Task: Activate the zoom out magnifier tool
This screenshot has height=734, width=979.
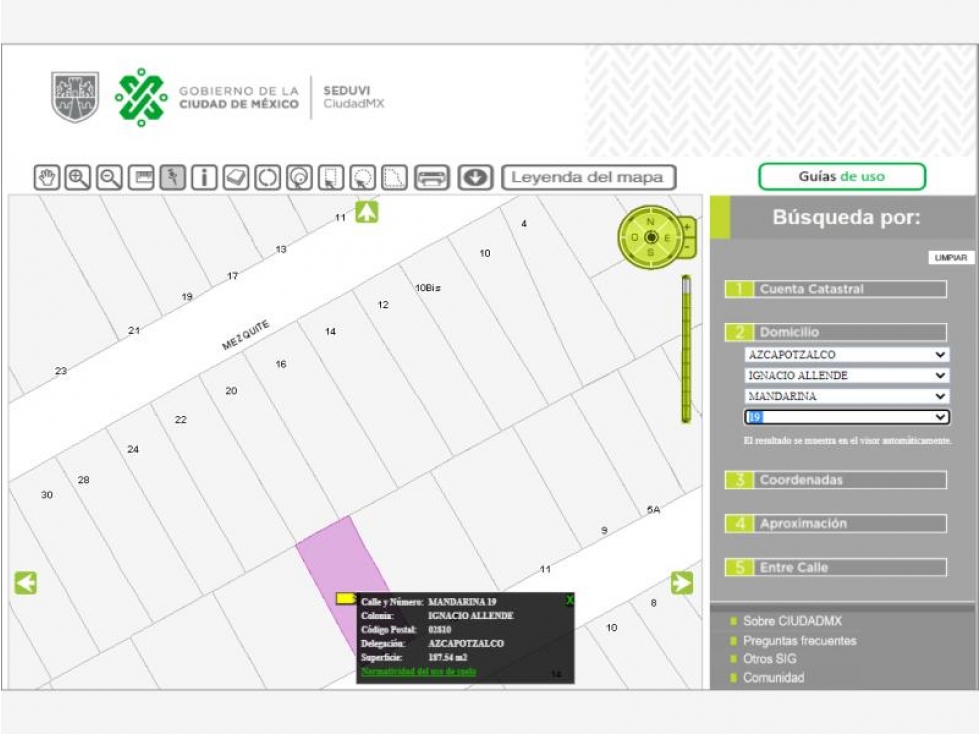Action: tap(110, 177)
